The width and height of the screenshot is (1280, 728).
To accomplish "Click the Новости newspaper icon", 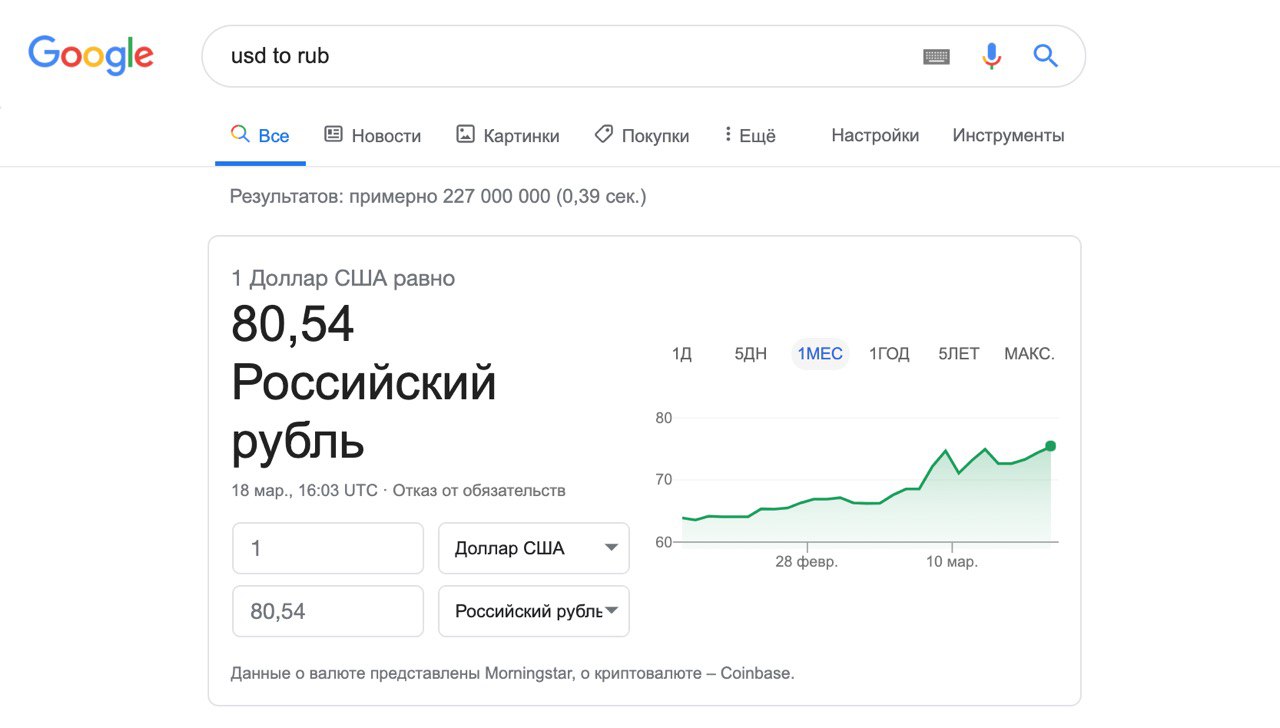I will 334,134.
